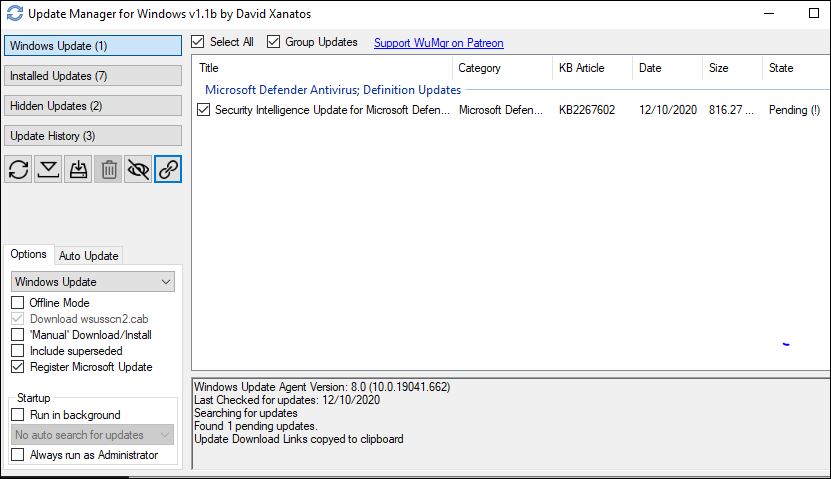Collapse Microsoft Defender Antivirus group header
Image resolution: width=831 pixels, height=479 pixels.
(x=332, y=90)
